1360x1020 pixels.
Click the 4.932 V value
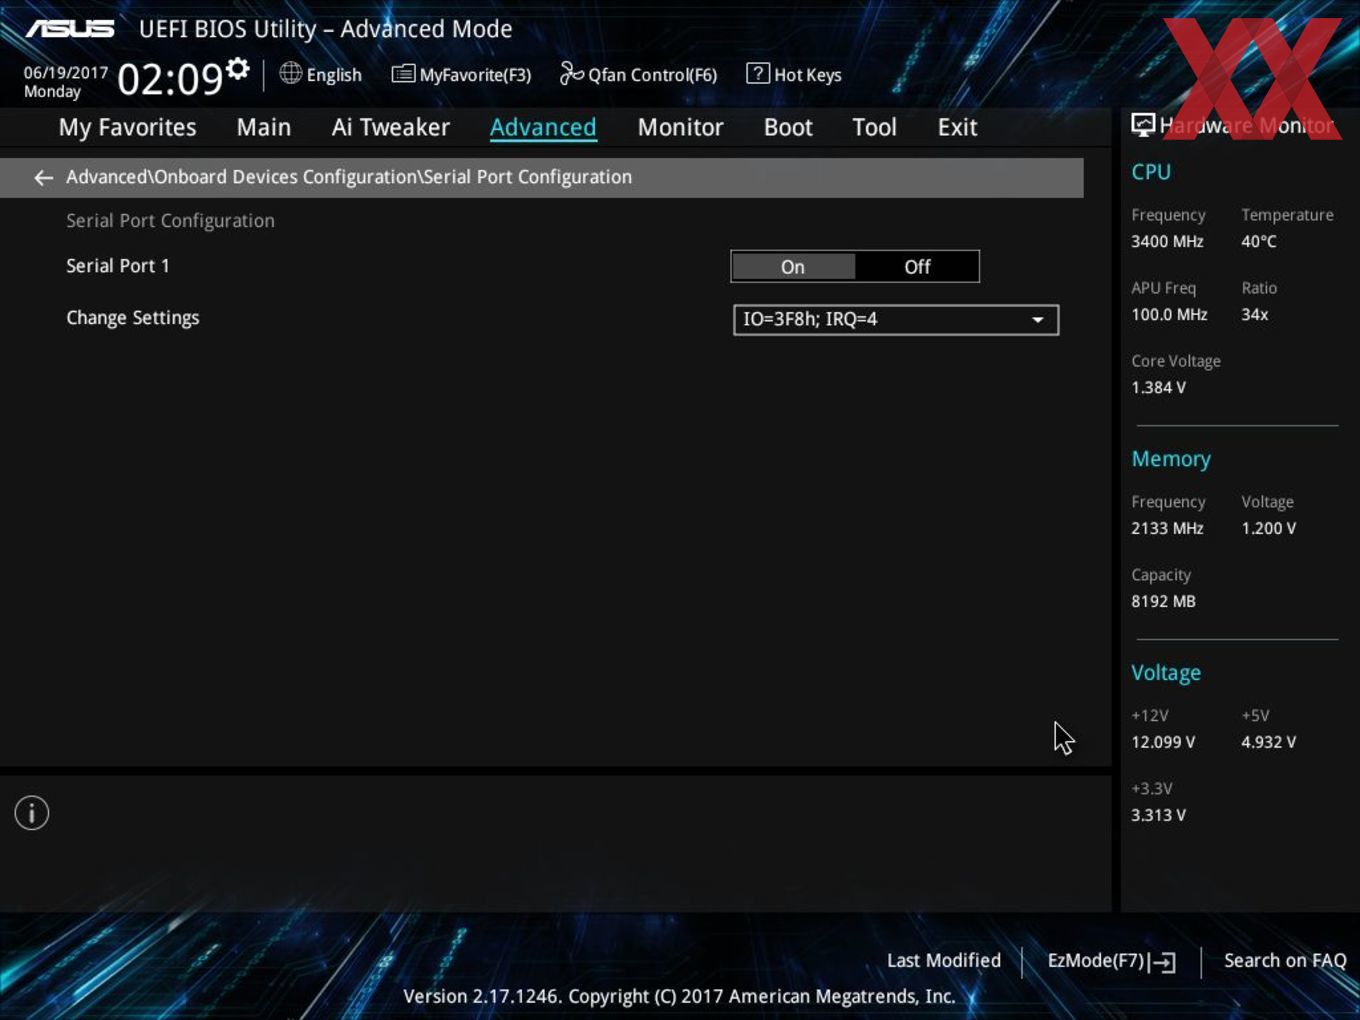tap(1269, 743)
